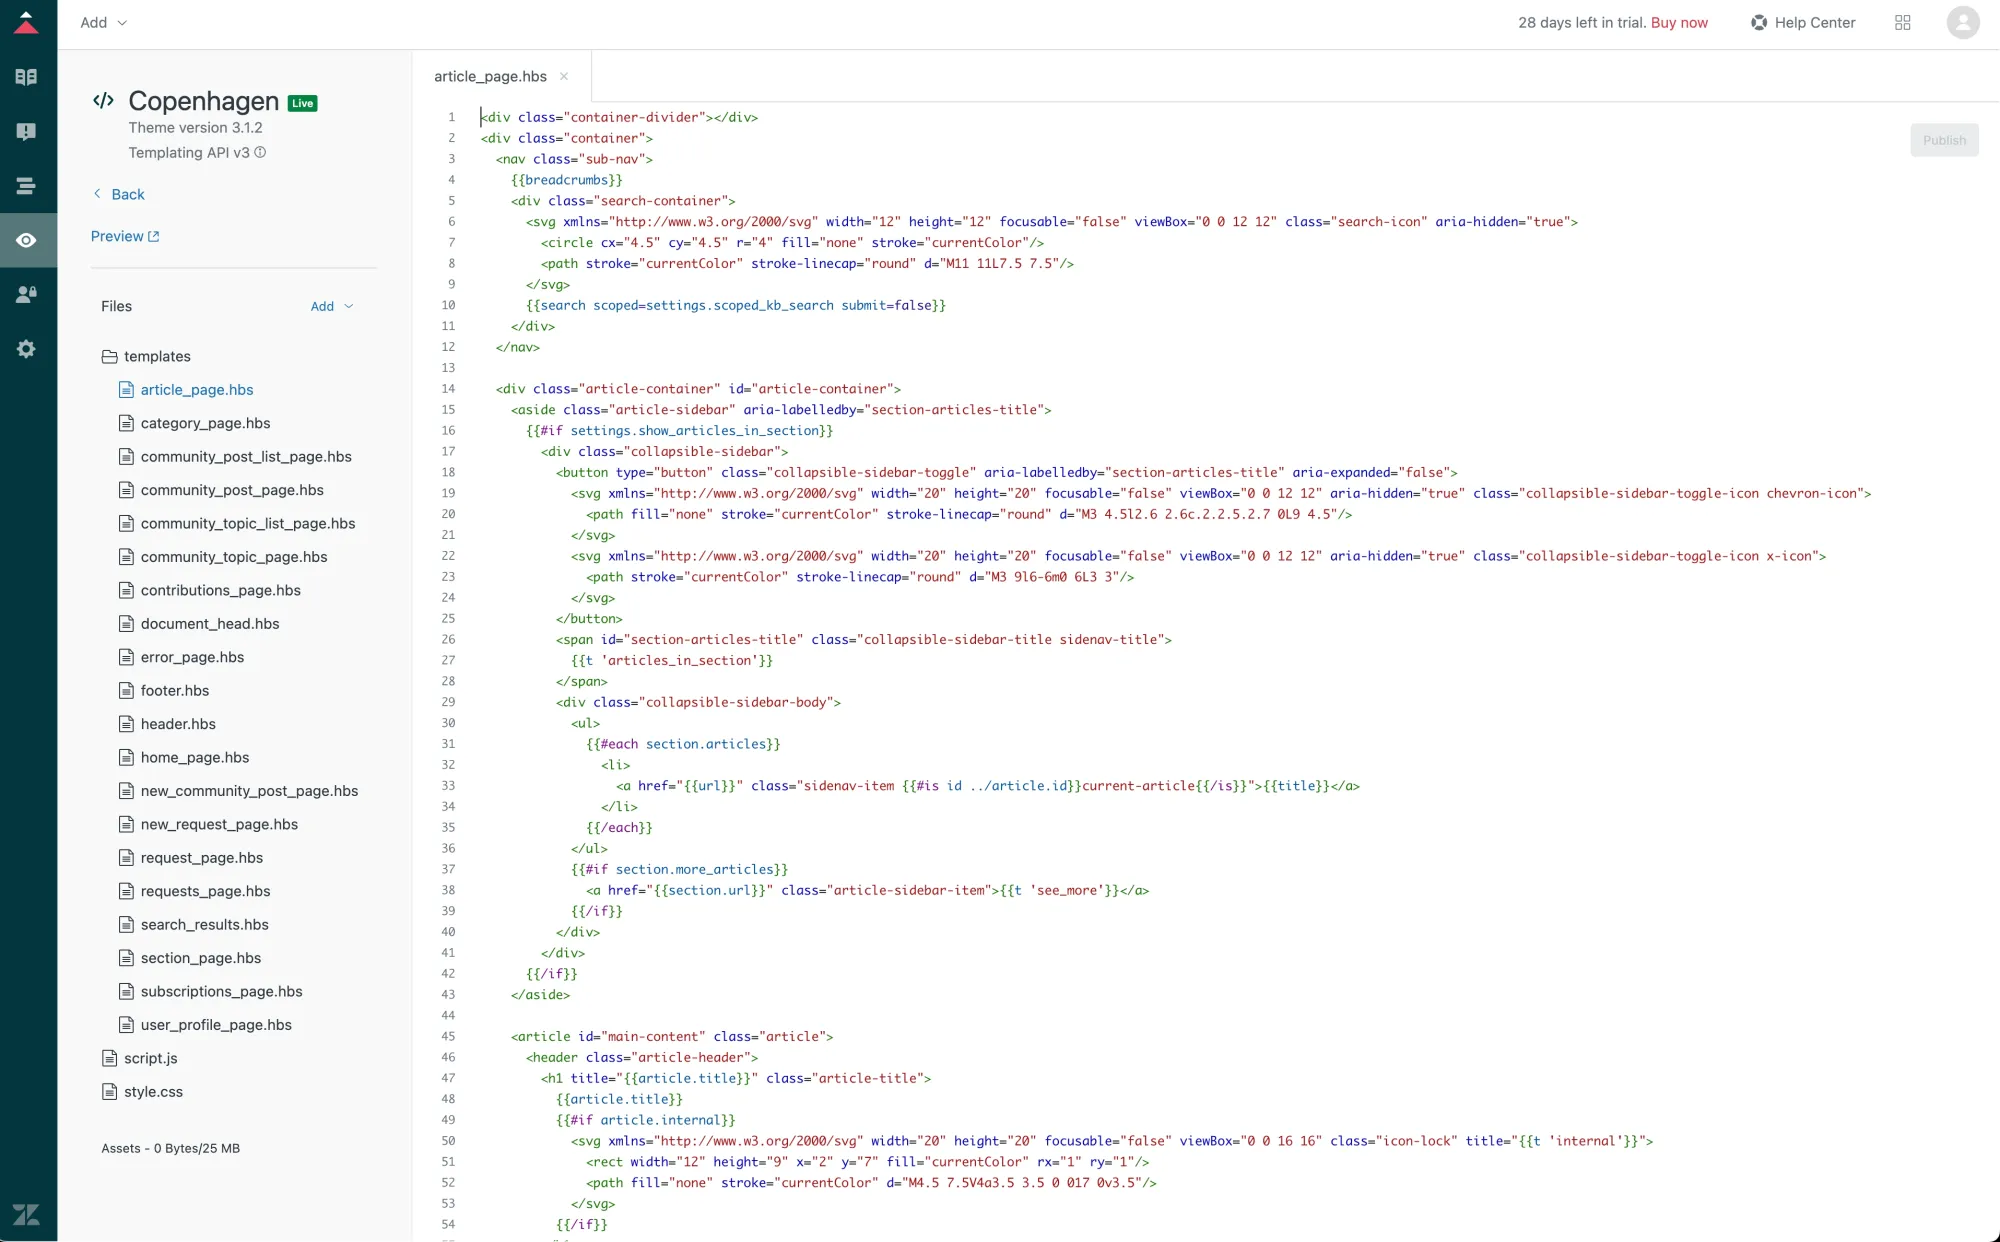Open the Settings gear icon in sidebar
Screen dimensions: 2000x1242
(x=27, y=349)
